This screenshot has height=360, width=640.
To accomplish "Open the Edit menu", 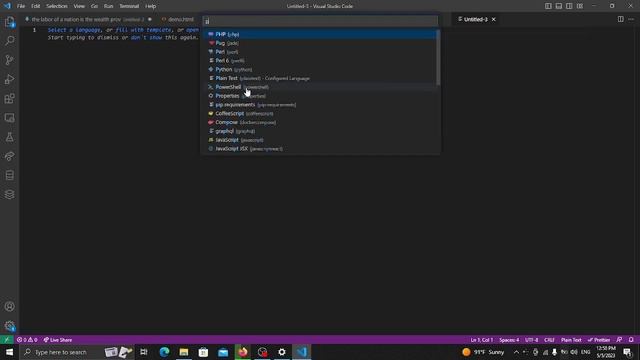I will tap(36, 6).
